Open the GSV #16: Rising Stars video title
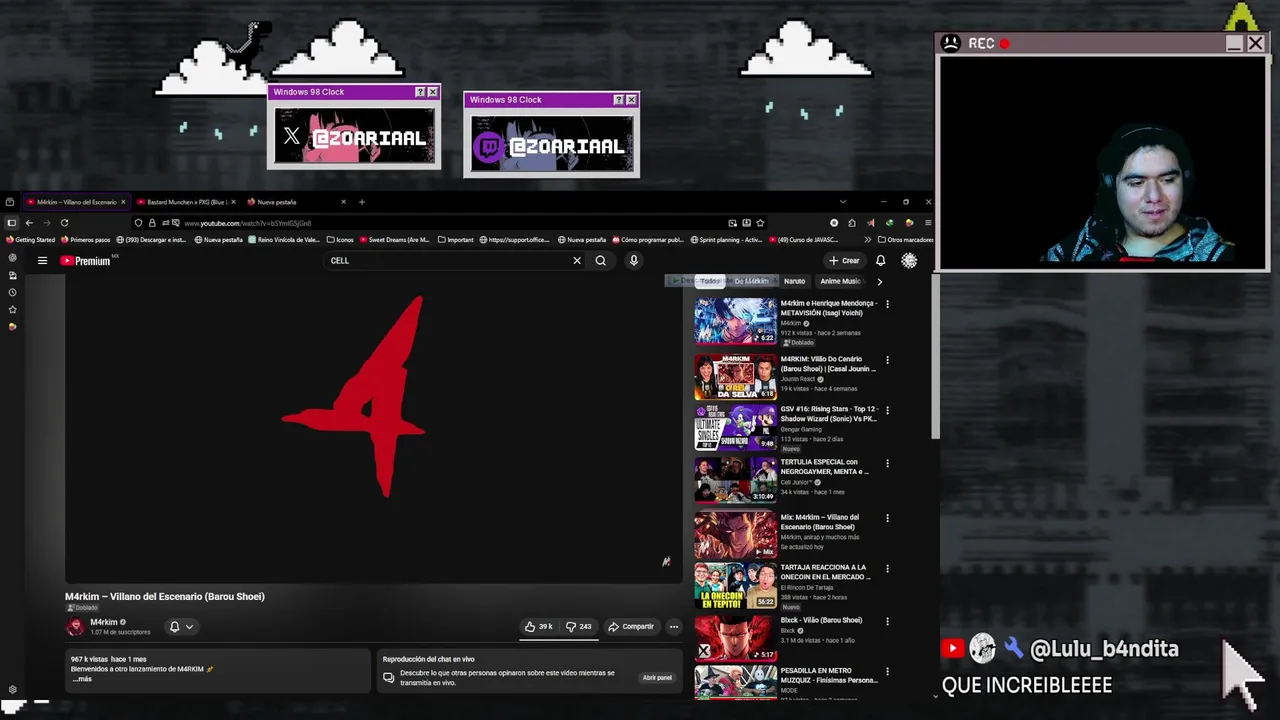Viewport: 1280px width, 720px height. [829, 414]
